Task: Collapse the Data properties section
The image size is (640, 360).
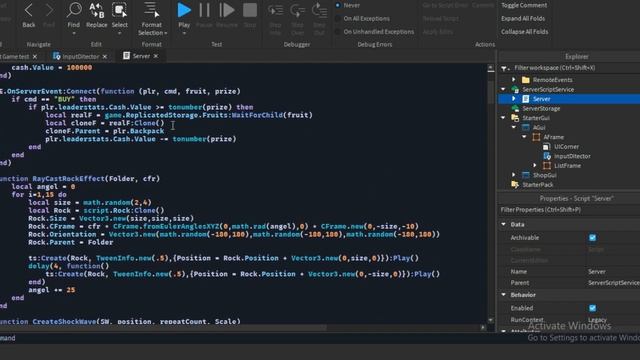Action: [504, 224]
